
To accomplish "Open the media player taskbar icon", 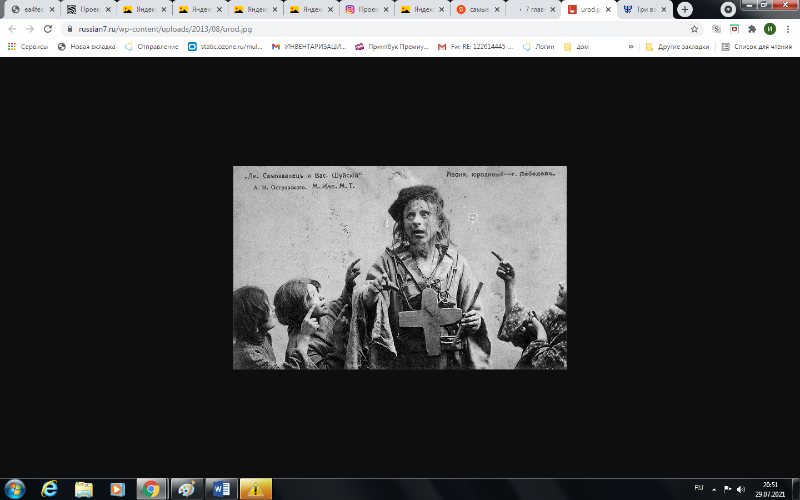I will coord(117,489).
